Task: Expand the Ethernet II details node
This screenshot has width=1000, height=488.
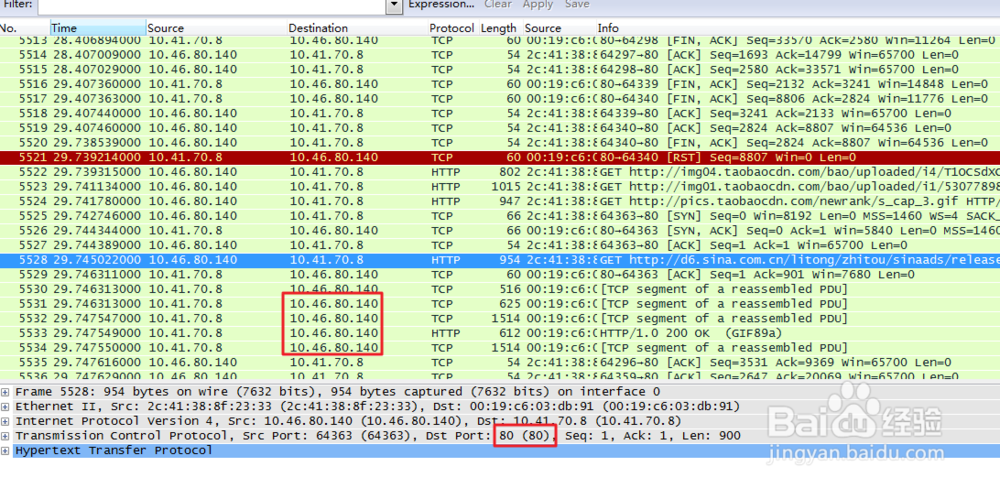Action: pos(6,406)
